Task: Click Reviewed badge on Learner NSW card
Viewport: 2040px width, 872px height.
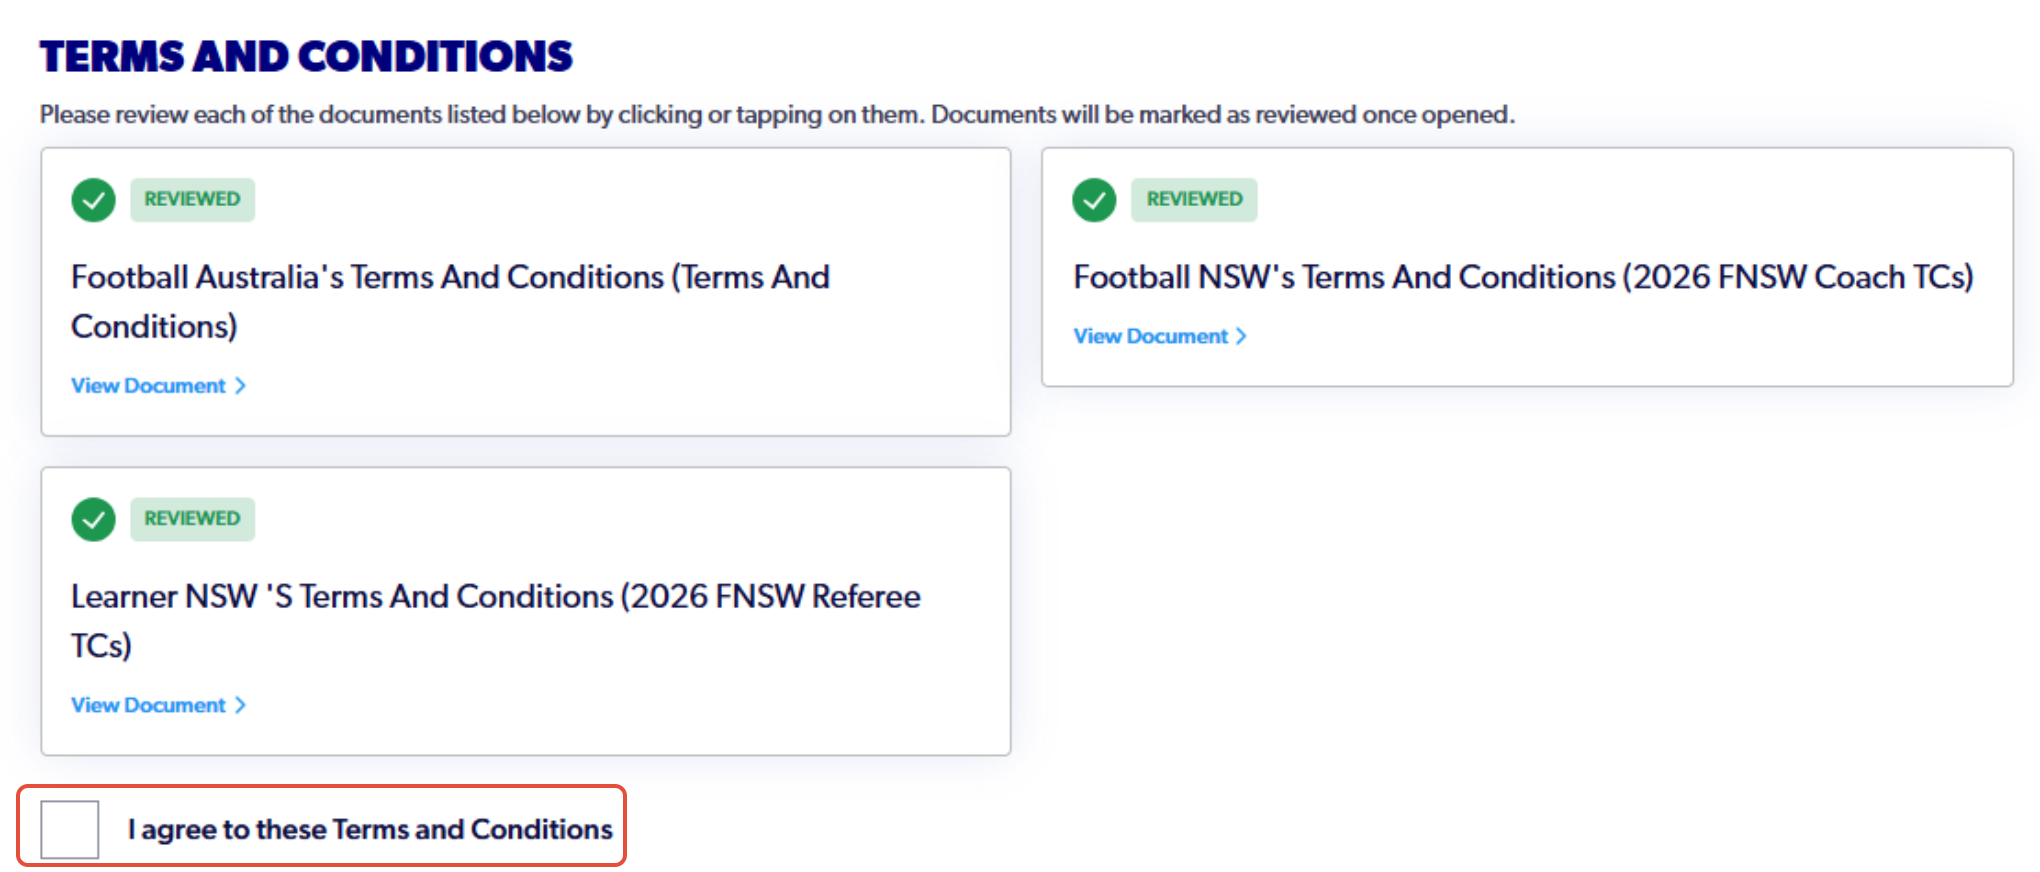Action: point(192,518)
